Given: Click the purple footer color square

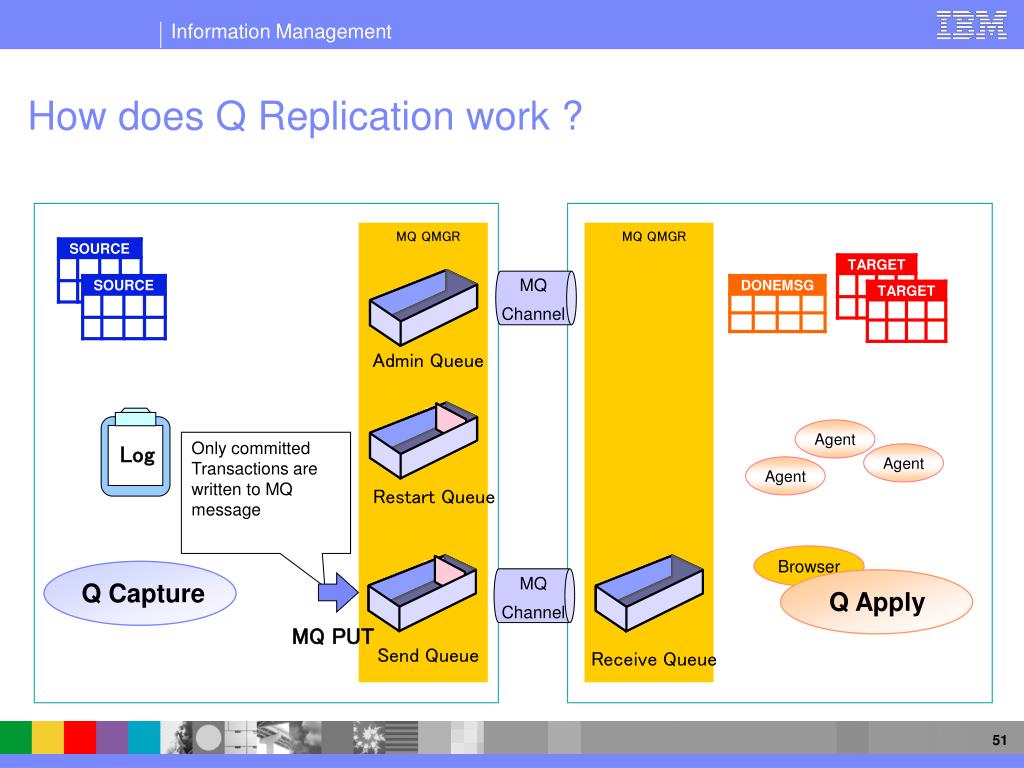Looking at the screenshot, I should (x=112, y=737).
